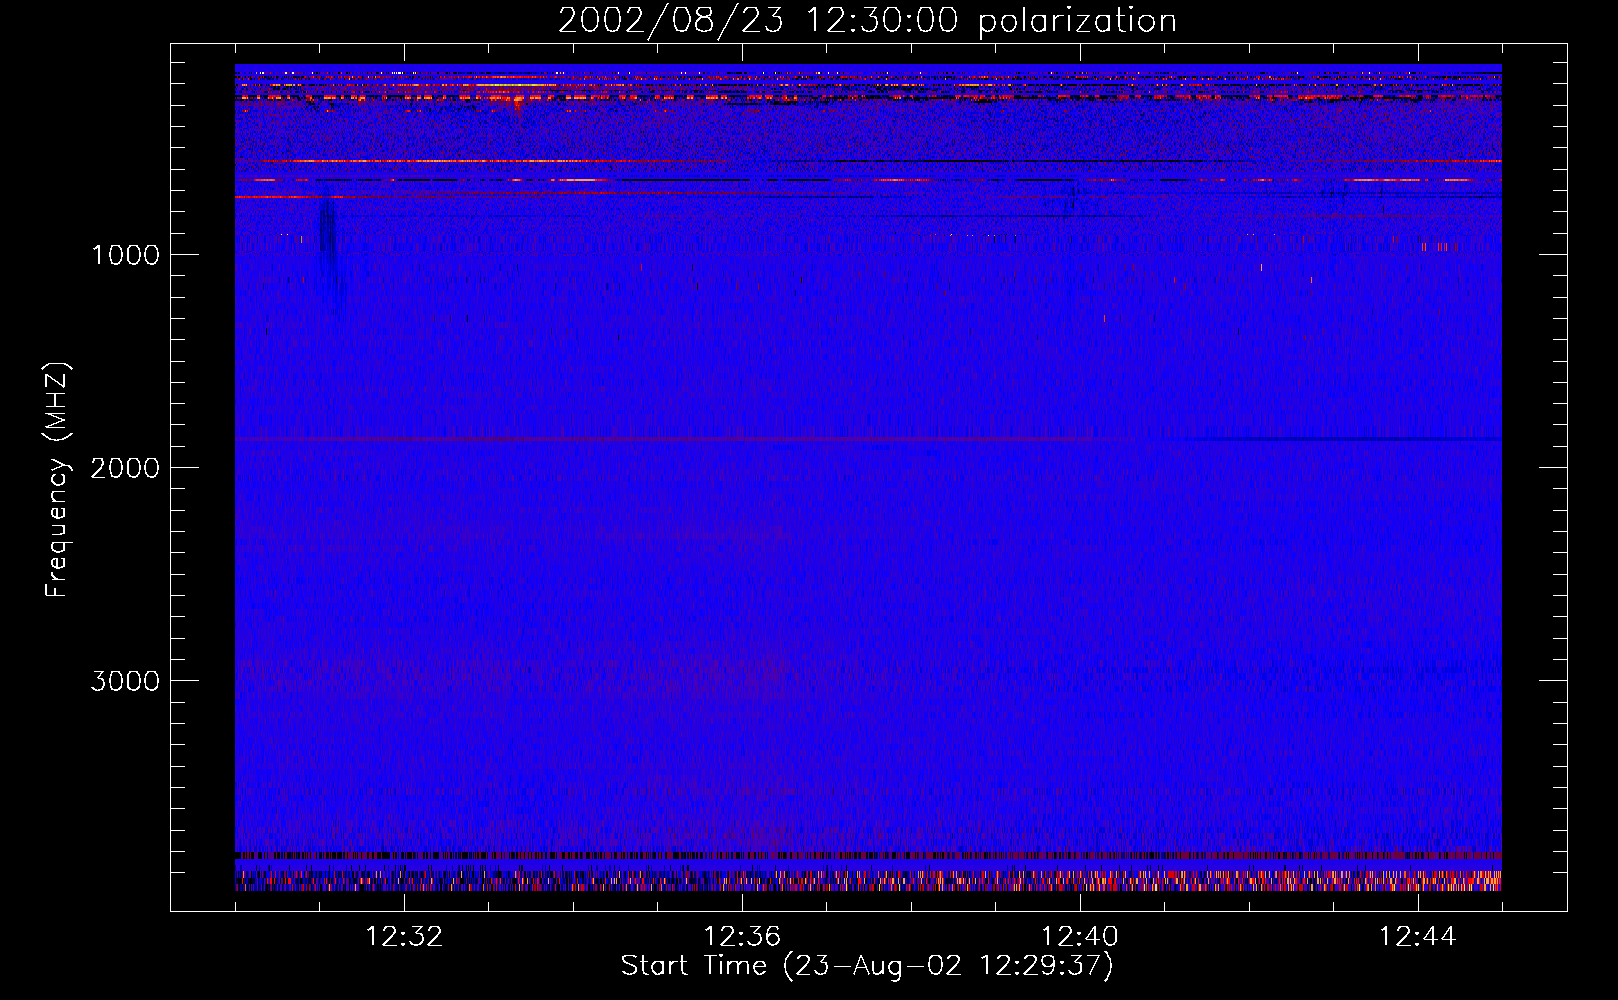Click the plot title "2002/08/23 12:30:00 polarization"

(867, 21)
